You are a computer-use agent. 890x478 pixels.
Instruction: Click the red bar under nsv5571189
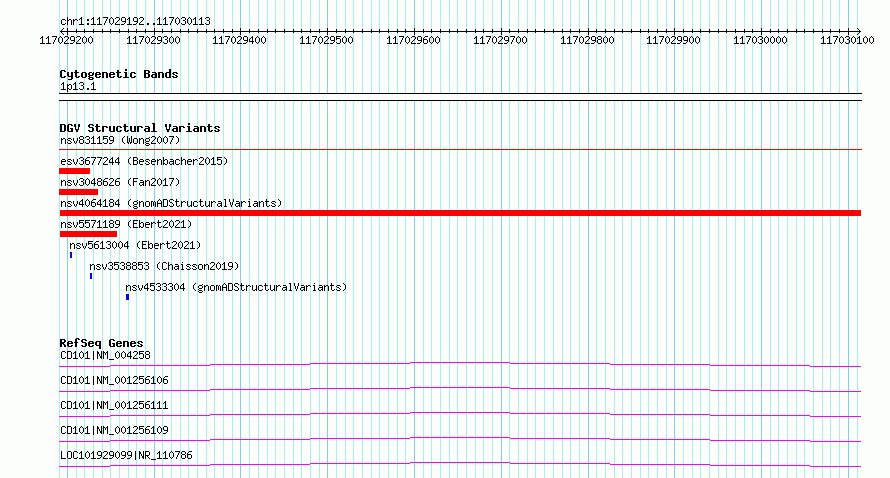pyautogui.click(x=88, y=234)
